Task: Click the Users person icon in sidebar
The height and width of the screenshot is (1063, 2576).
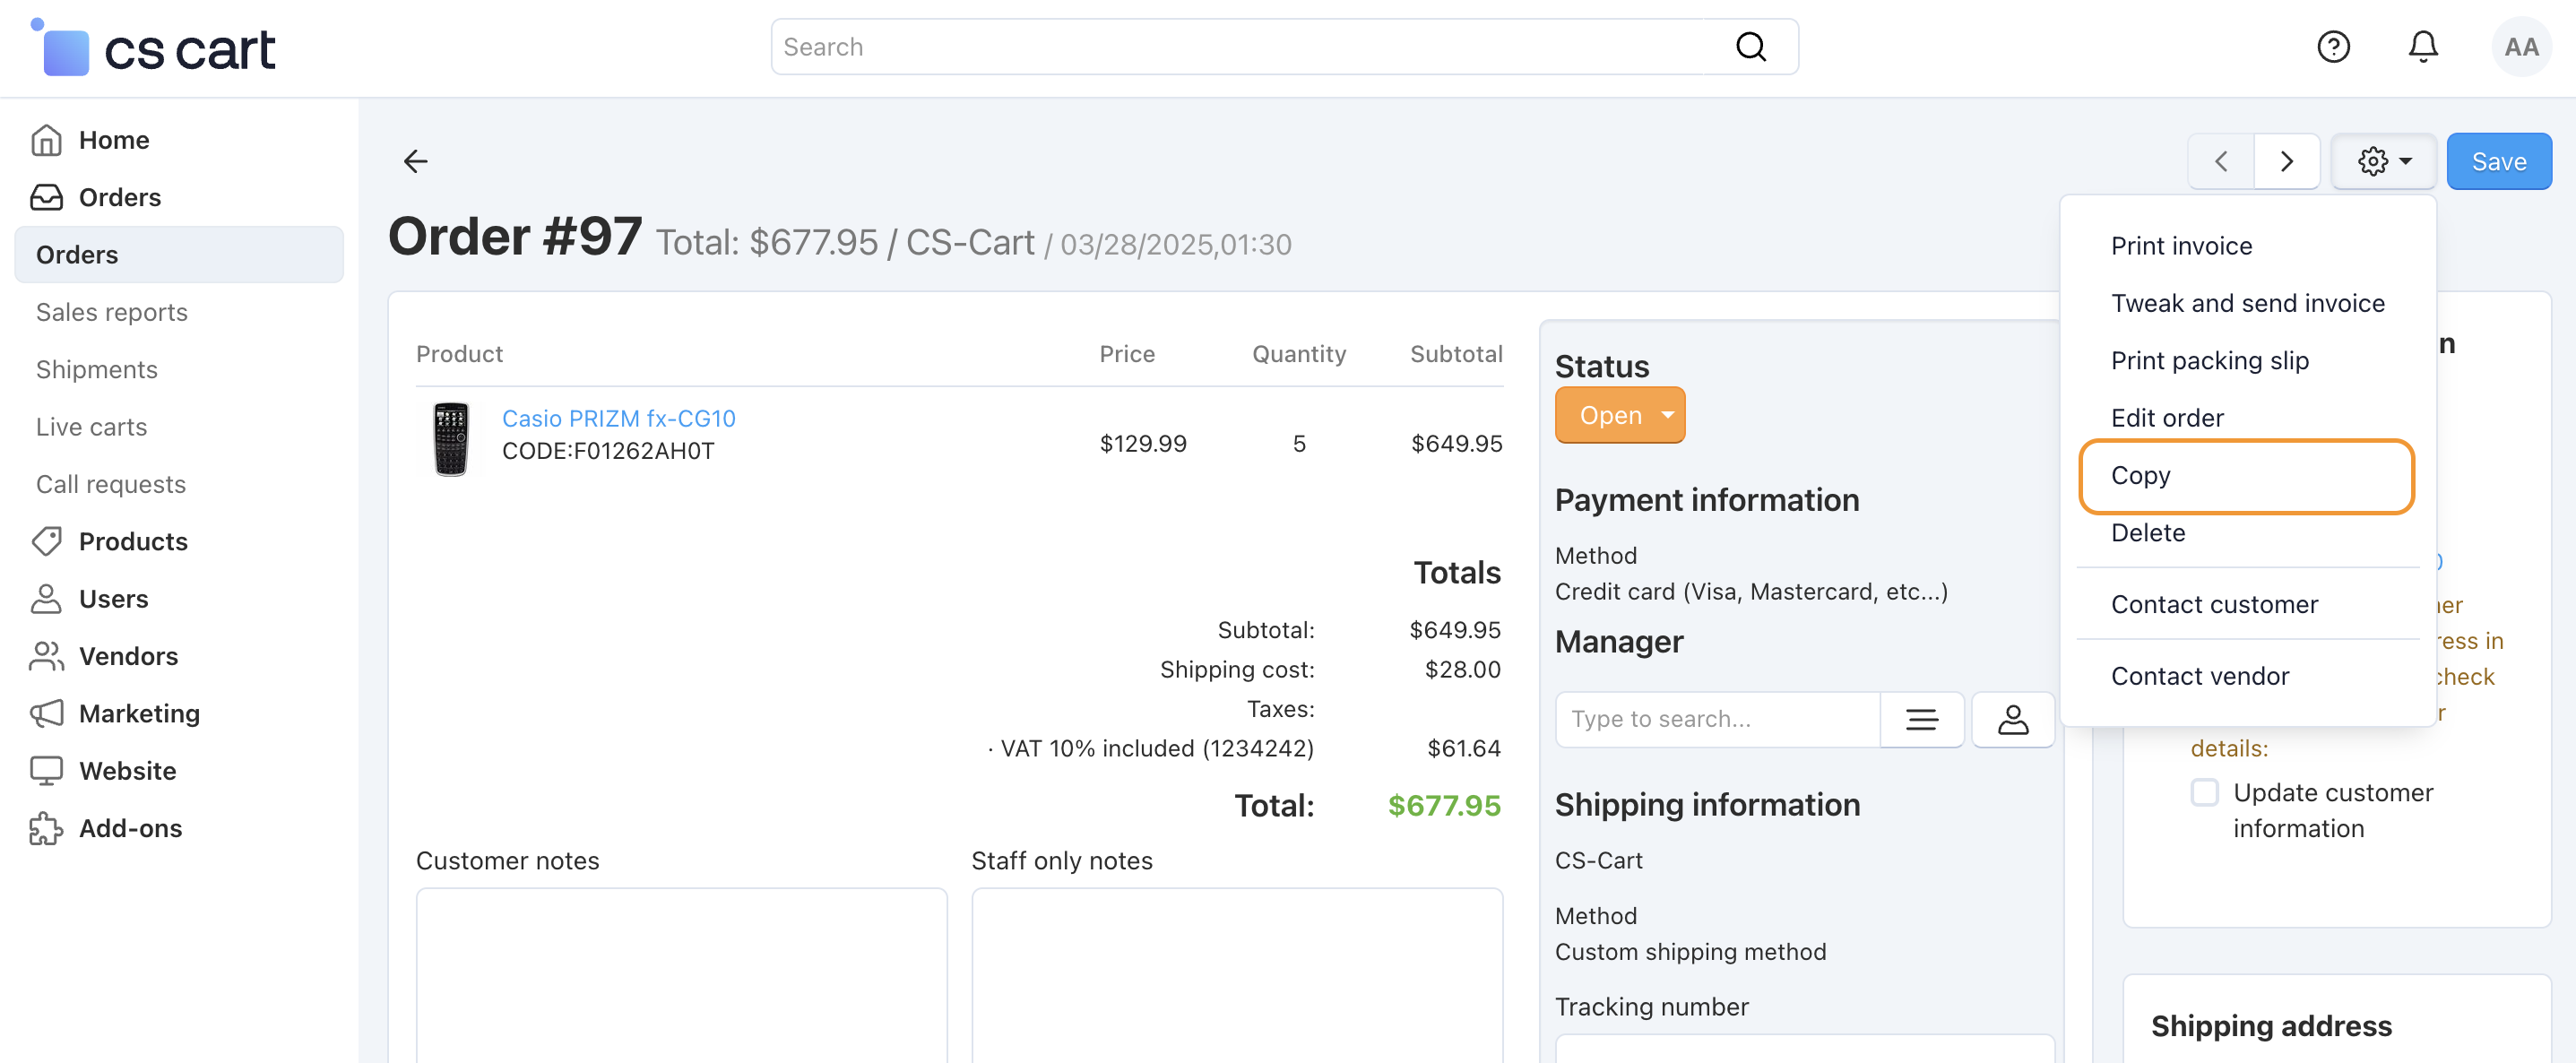Action: tap(46, 599)
